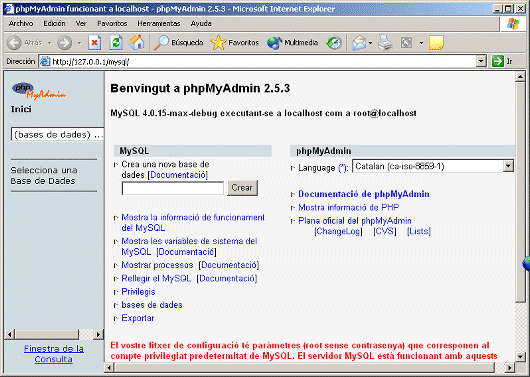Expand the Forward button history arrow

pyautogui.click(x=79, y=43)
